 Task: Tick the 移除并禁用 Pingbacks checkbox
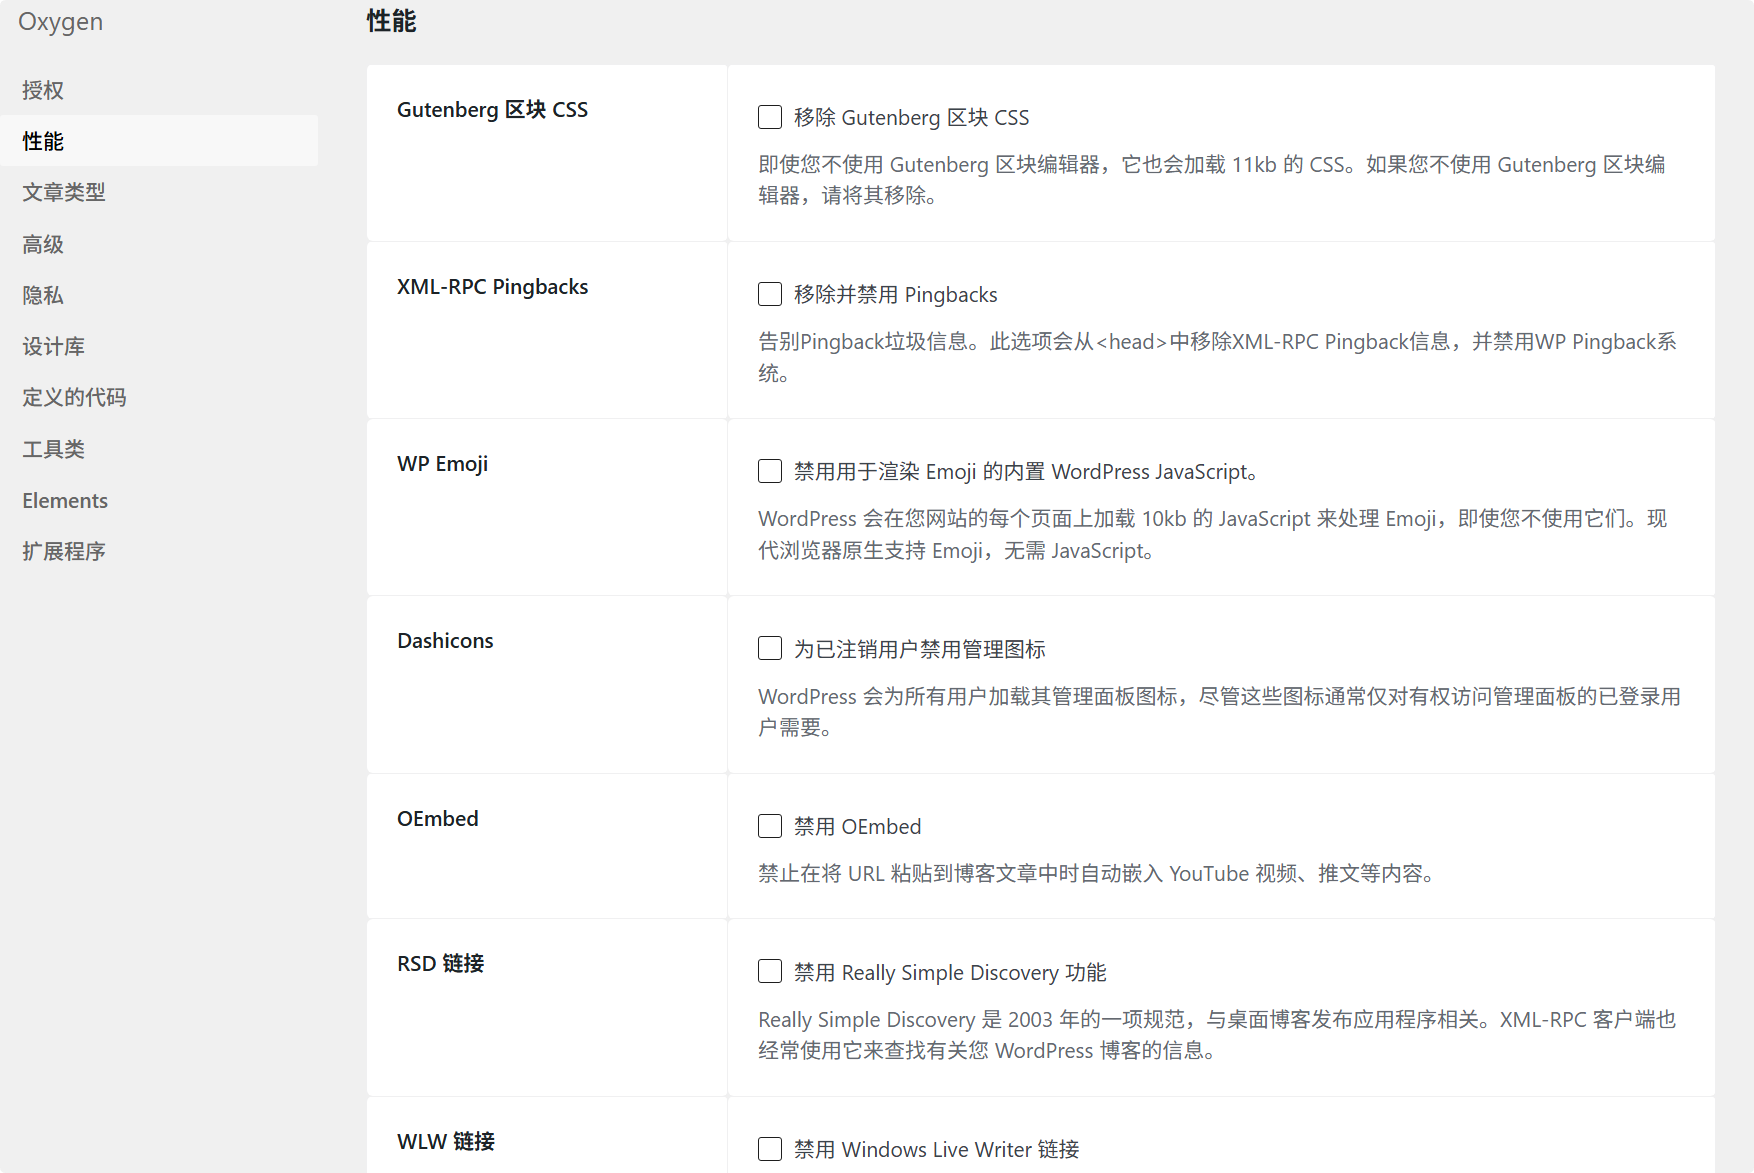click(770, 294)
